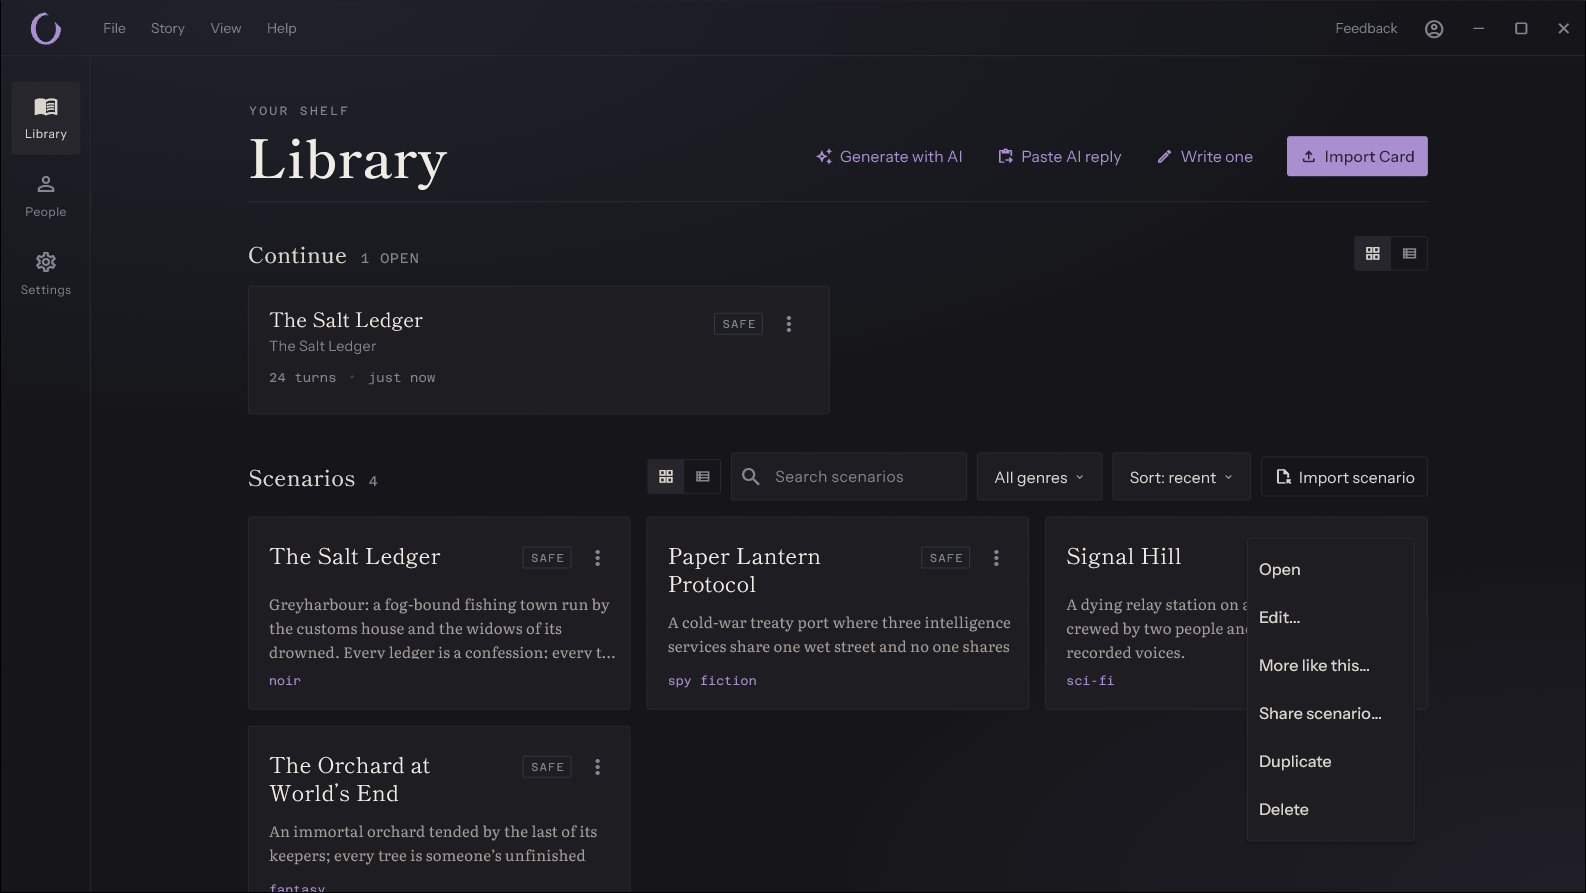The image size is (1586, 893).
Task: Open kebab menu on Paper Lantern Protocol card
Action: pos(996,558)
